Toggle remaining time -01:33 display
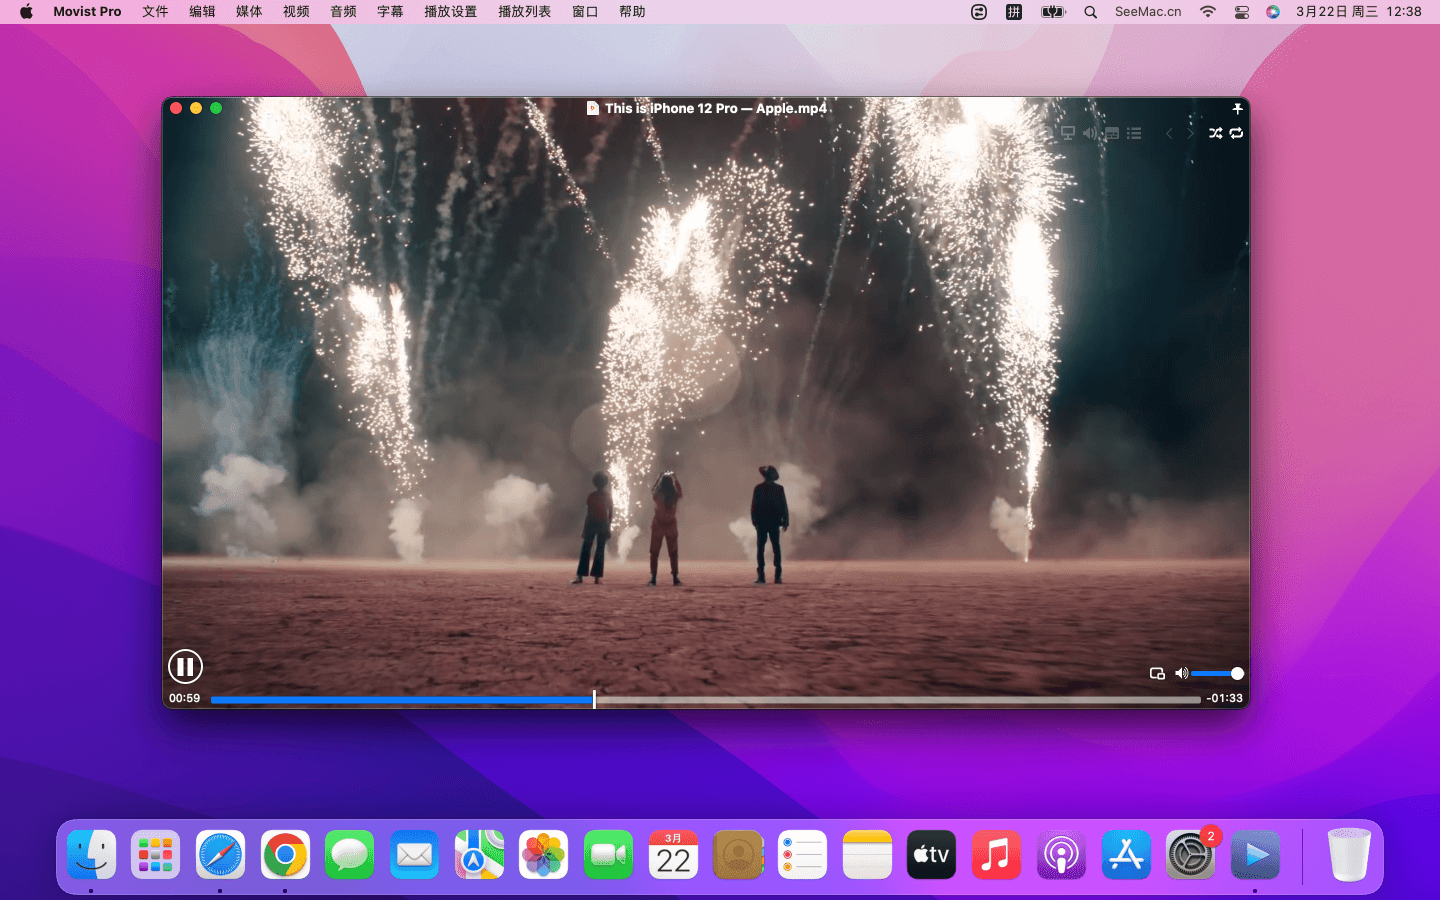Image resolution: width=1440 pixels, height=900 pixels. tap(1225, 699)
